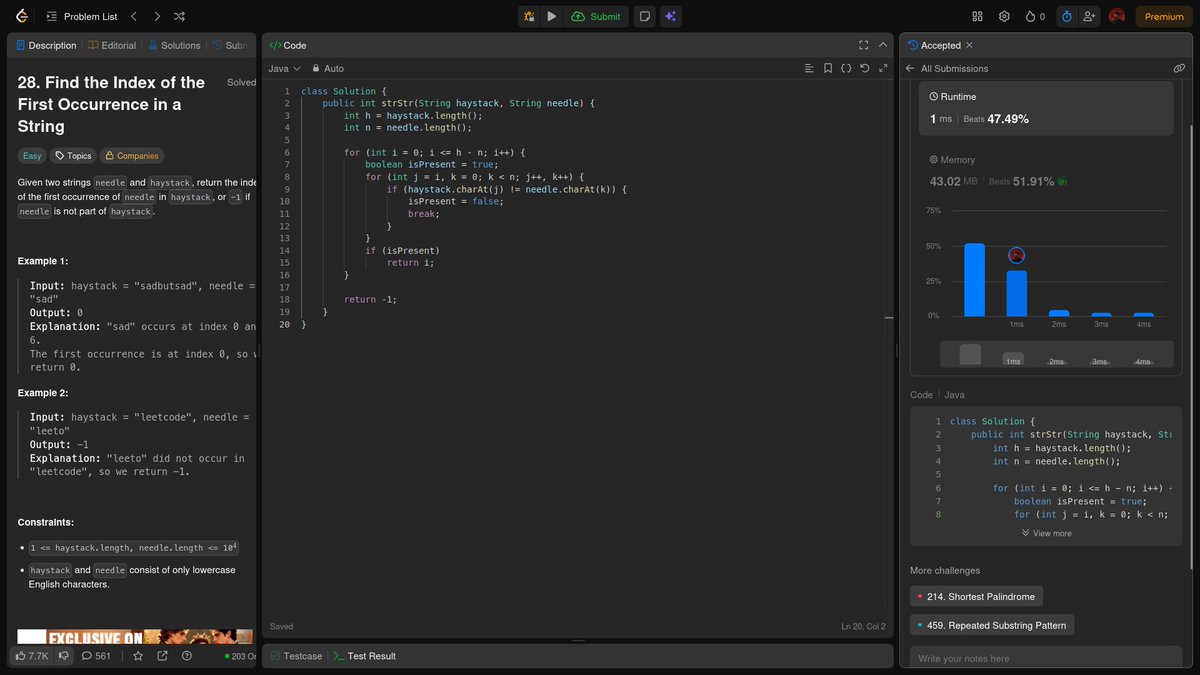Click the Write your notes here field
Screen dimensions: 1200x675
click(x=1046, y=658)
